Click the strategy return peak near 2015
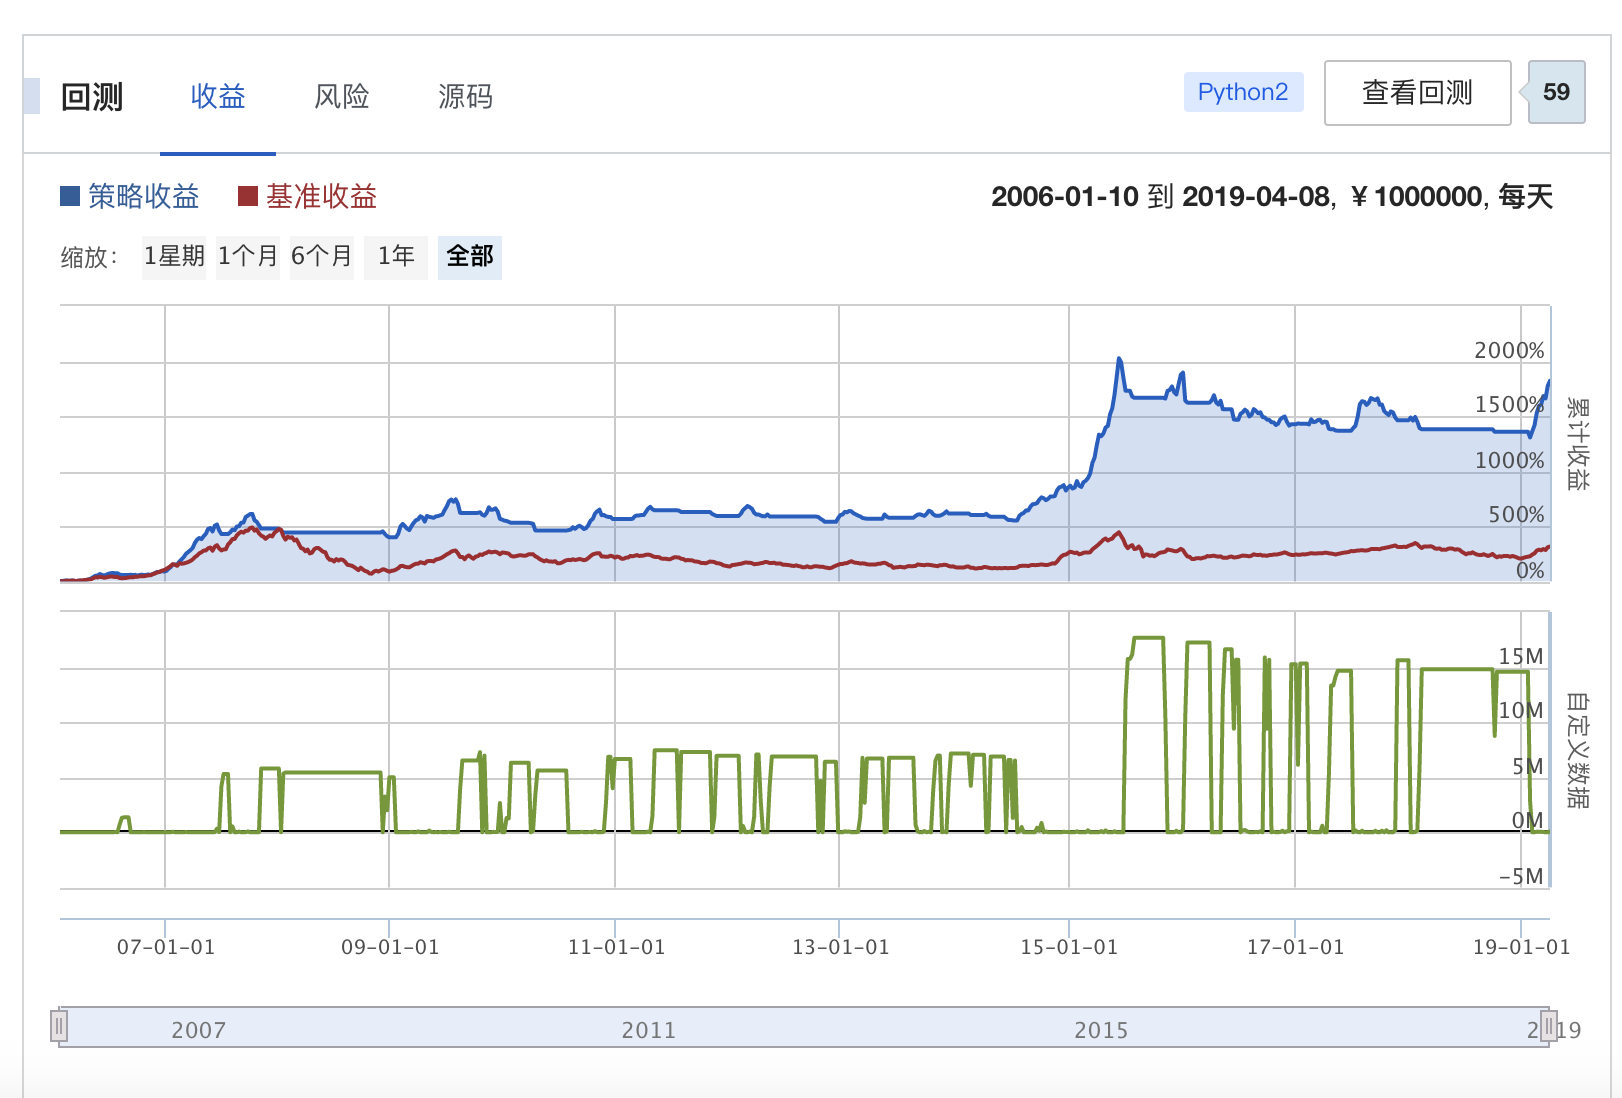The image size is (1622, 1098). (1119, 360)
